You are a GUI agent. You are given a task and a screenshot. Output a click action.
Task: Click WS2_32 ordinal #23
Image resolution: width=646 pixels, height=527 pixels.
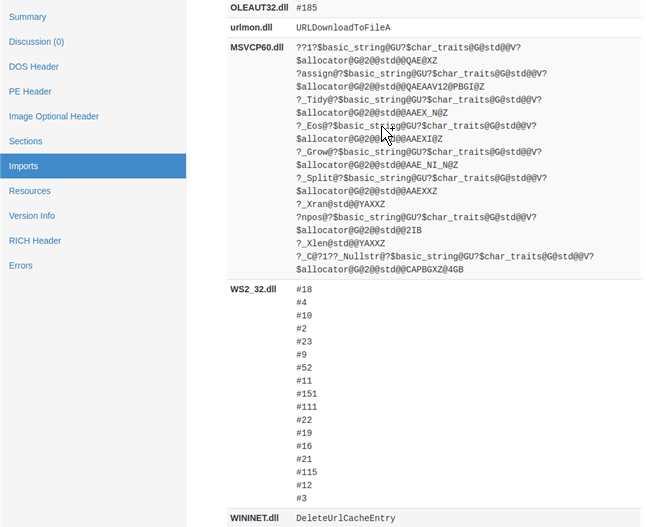click(304, 342)
